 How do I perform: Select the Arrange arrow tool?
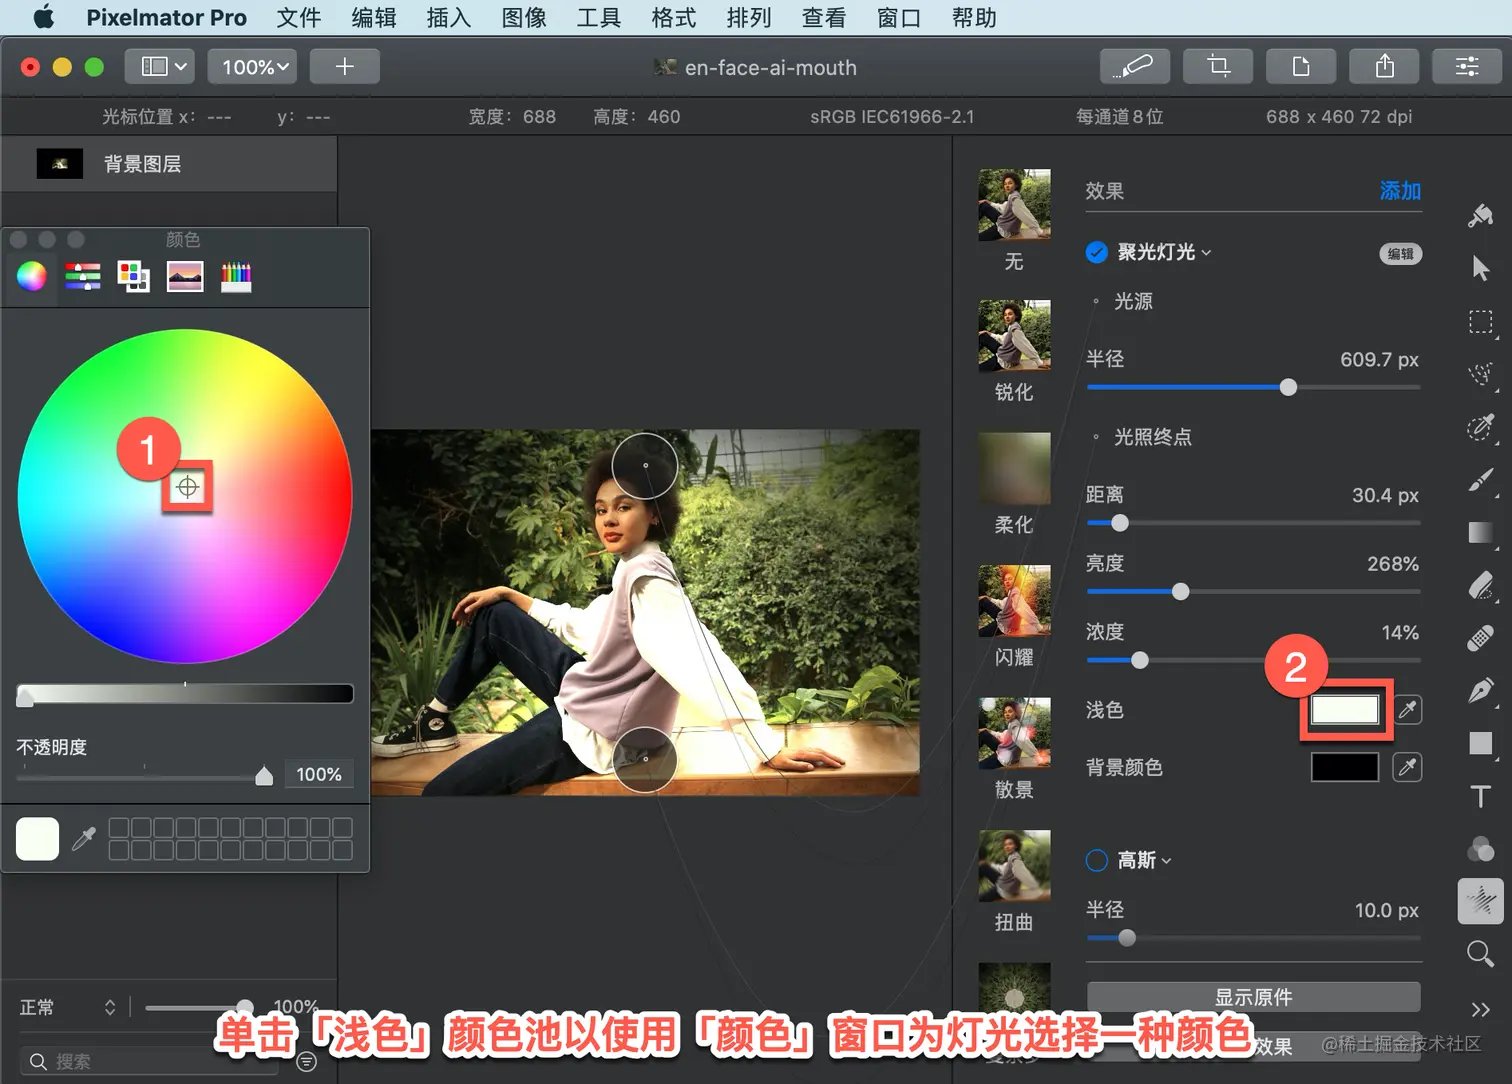tap(1481, 268)
